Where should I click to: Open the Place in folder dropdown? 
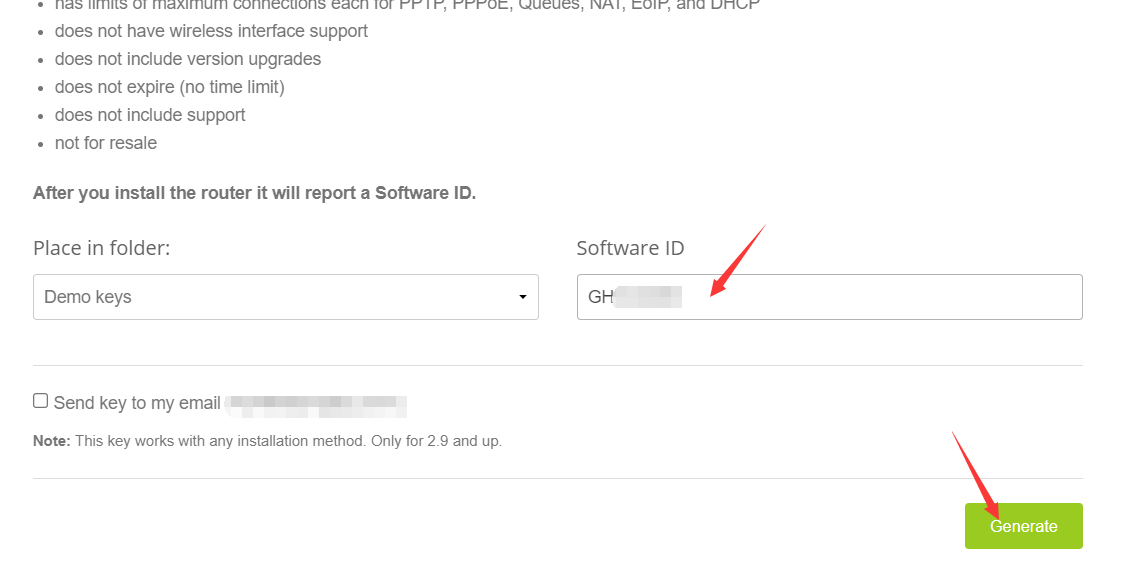point(285,297)
